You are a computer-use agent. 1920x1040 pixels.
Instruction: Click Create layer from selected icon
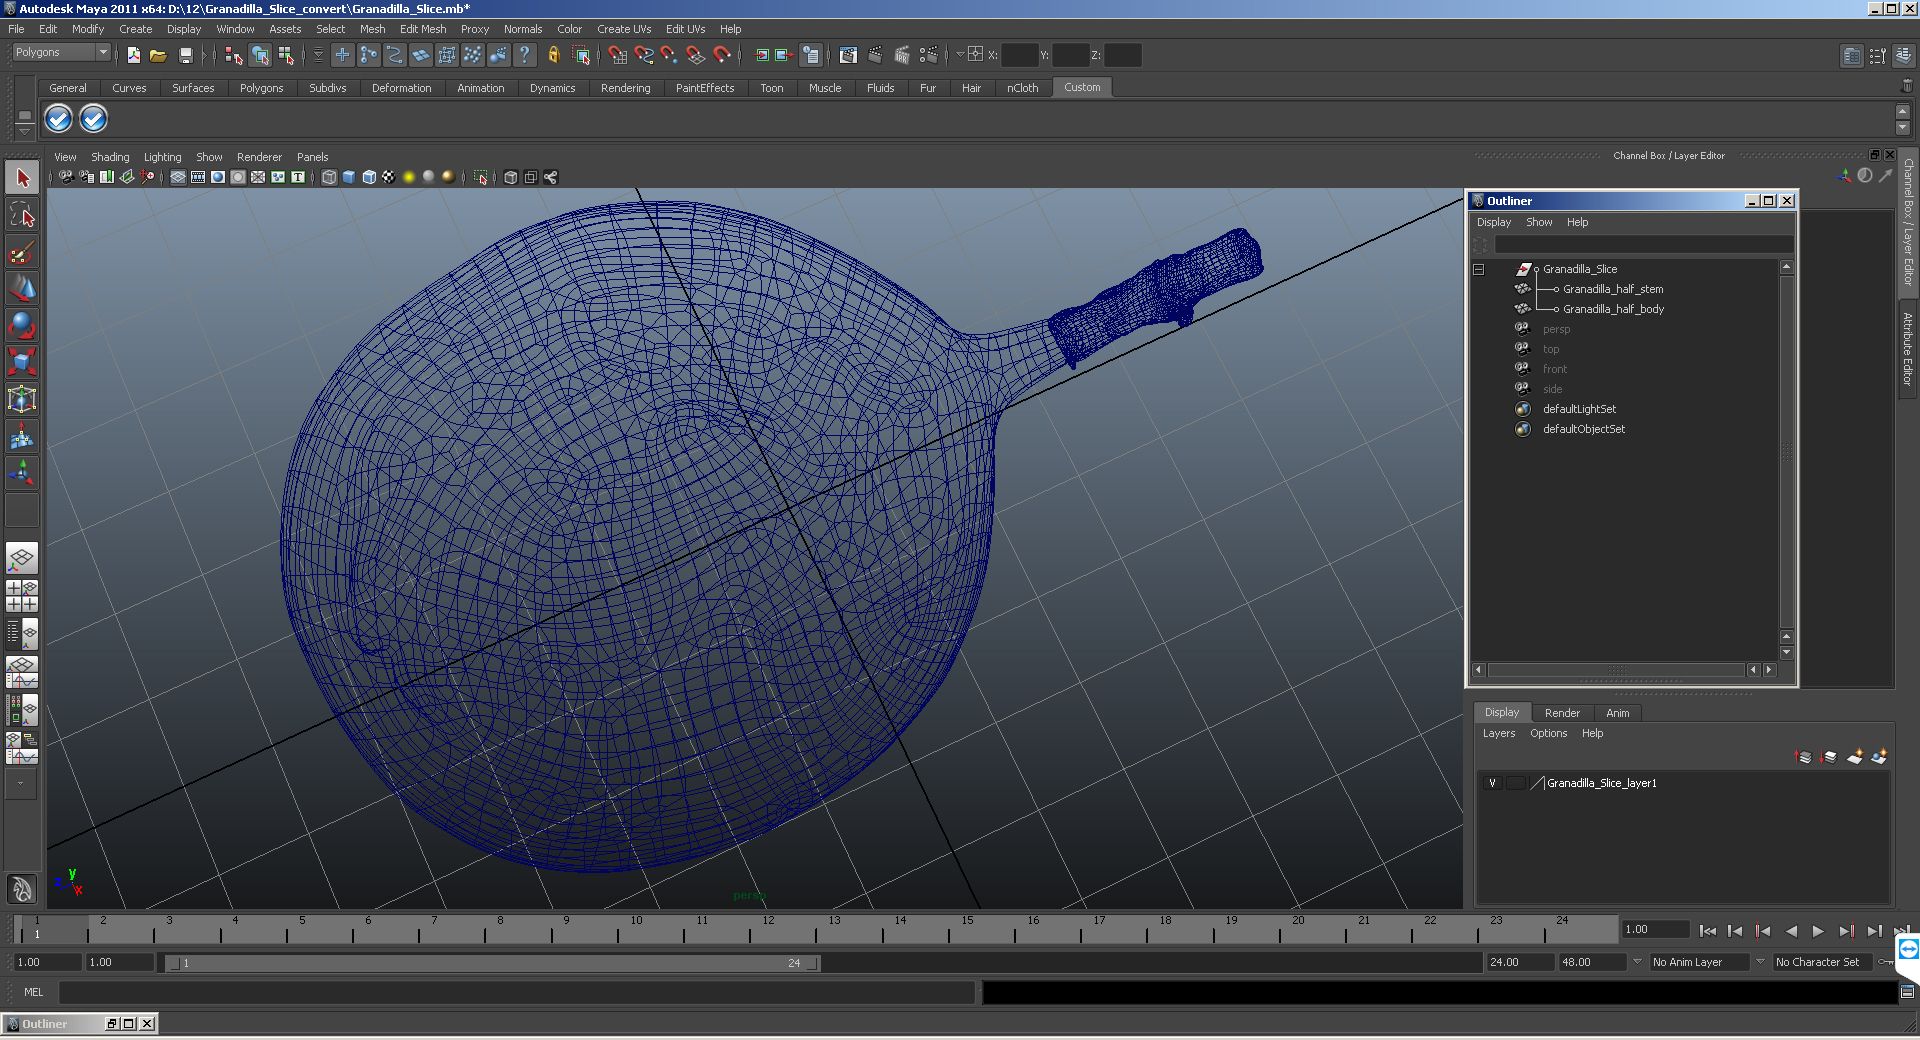coord(1879,757)
